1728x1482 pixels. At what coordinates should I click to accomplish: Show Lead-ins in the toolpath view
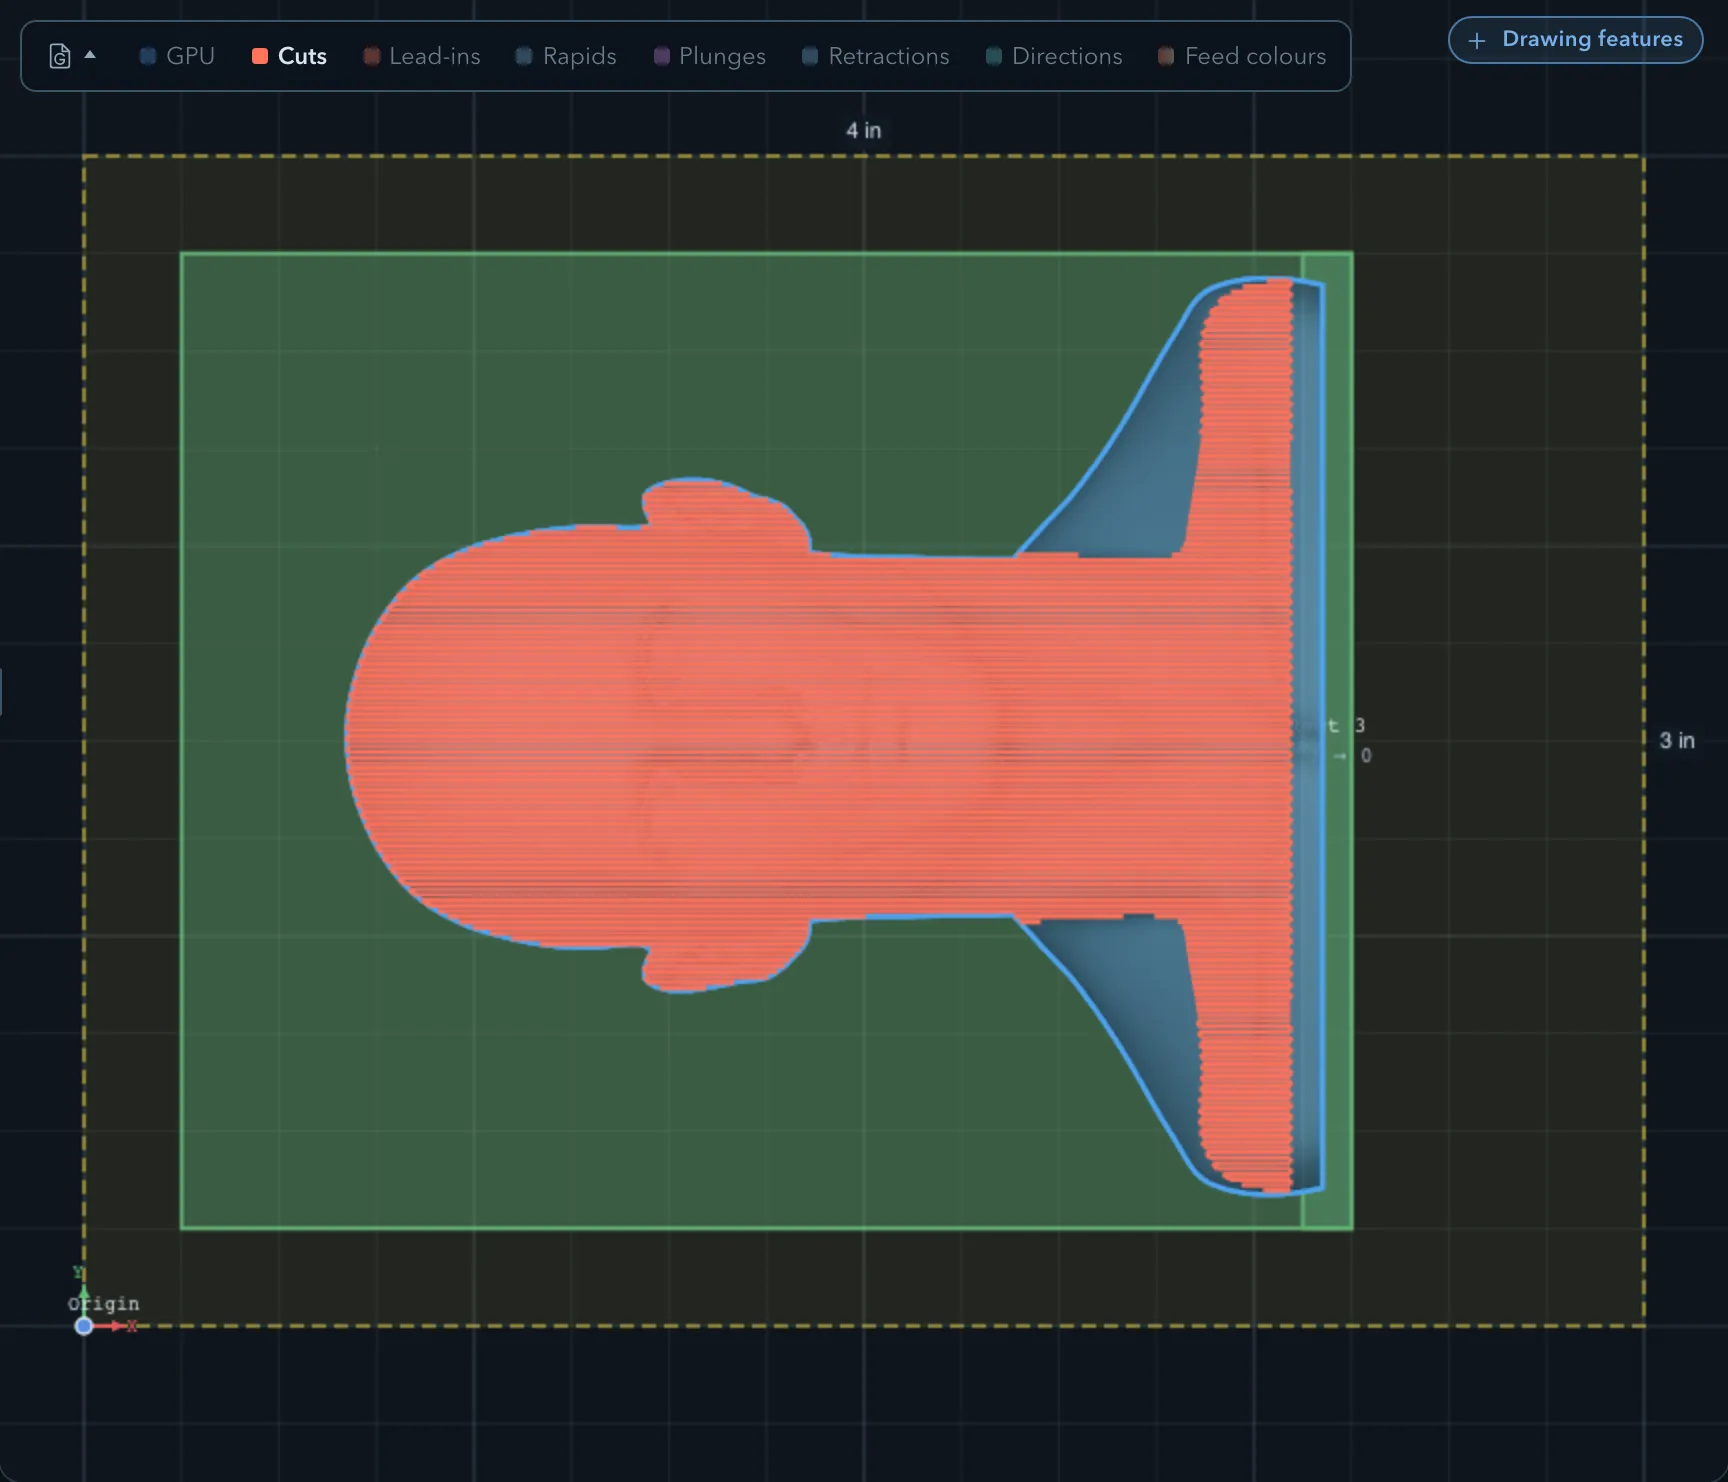422,56
